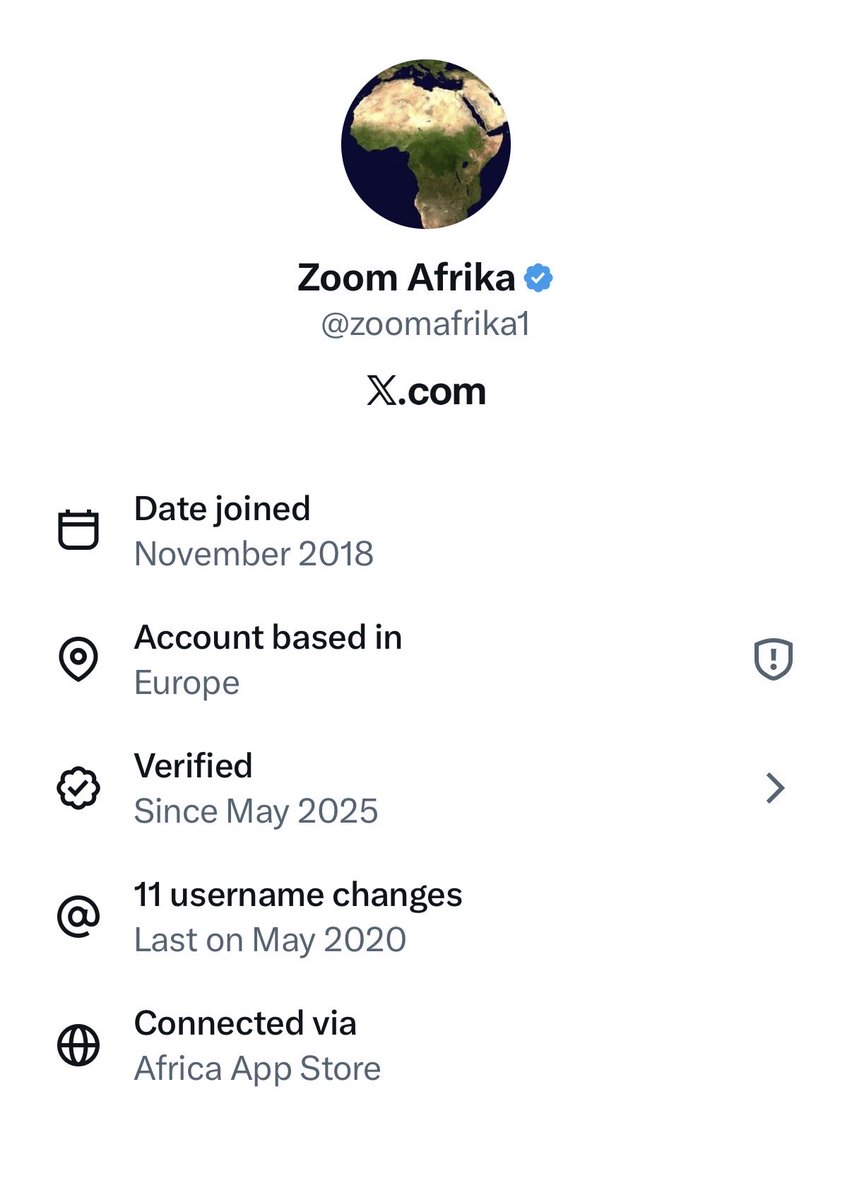Click the calendar icon next to Date joined
Viewport: 852px width, 1200px height.
click(x=78, y=530)
